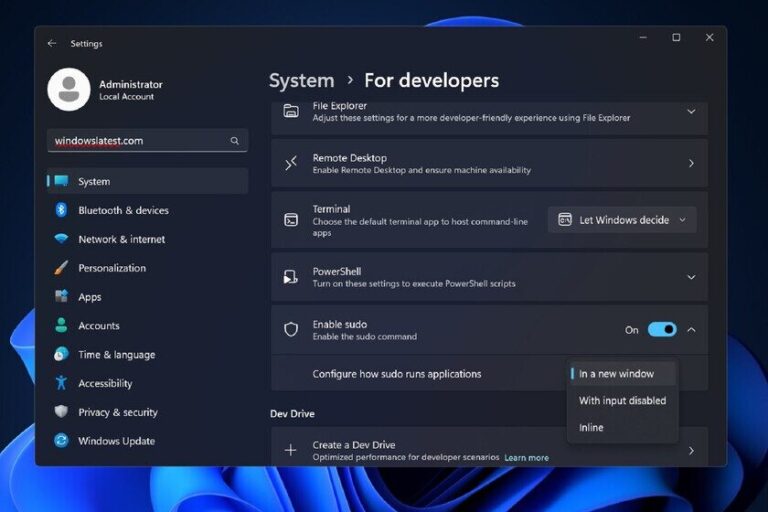Click the Accounts person icon
This screenshot has width=768, height=512.
click(x=61, y=325)
